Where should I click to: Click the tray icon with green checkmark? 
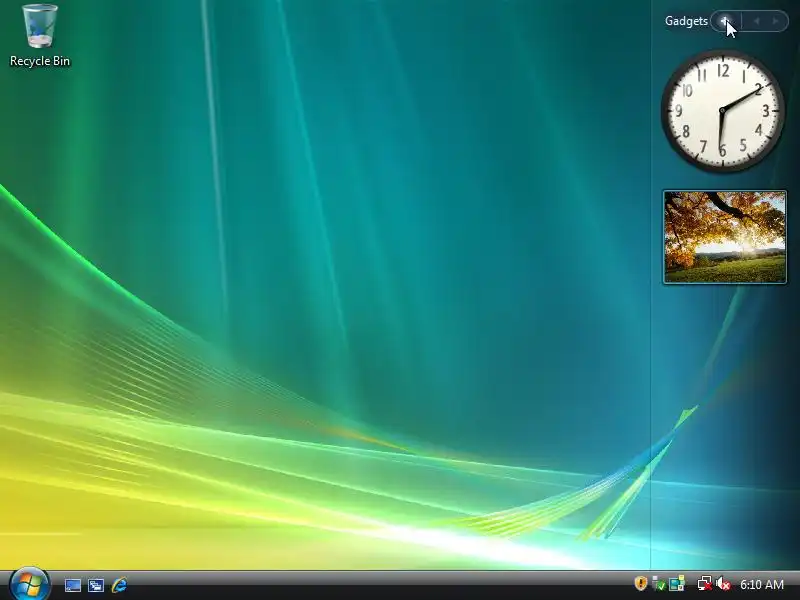[659, 583]
